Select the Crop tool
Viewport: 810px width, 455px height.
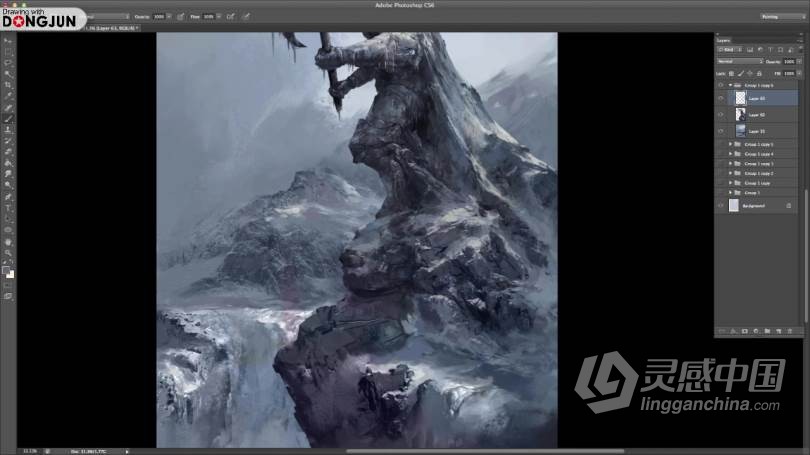coord(8,85)
